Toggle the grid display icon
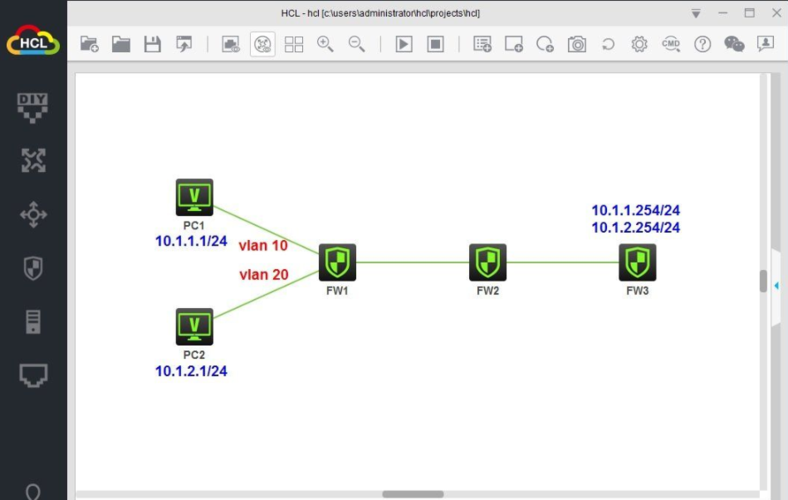 click(294, 44)
